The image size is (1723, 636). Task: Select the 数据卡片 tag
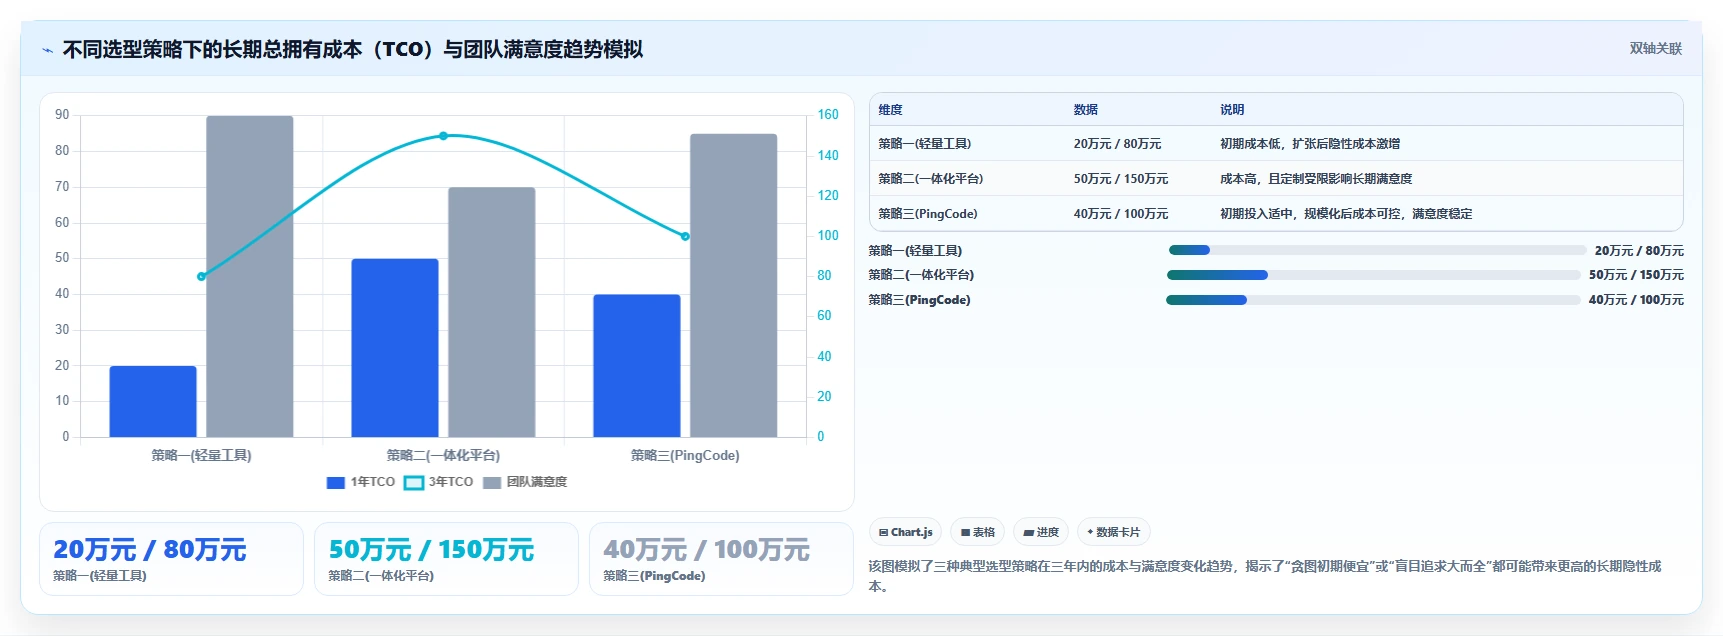click(1113, 532)
